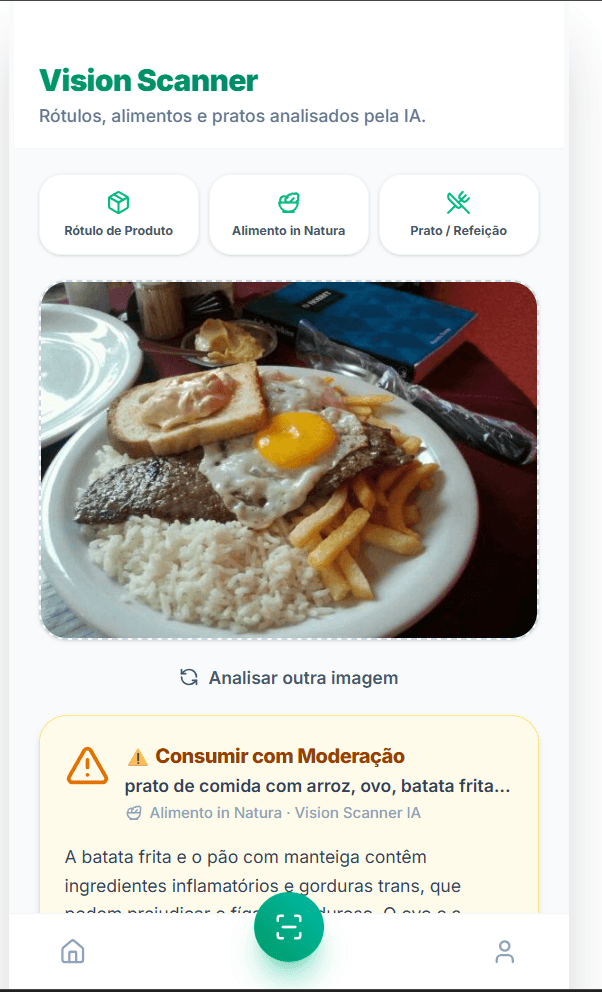Click the uploaded food plate photo
This screenshot has height=992, width=602.
coord(288,460)
